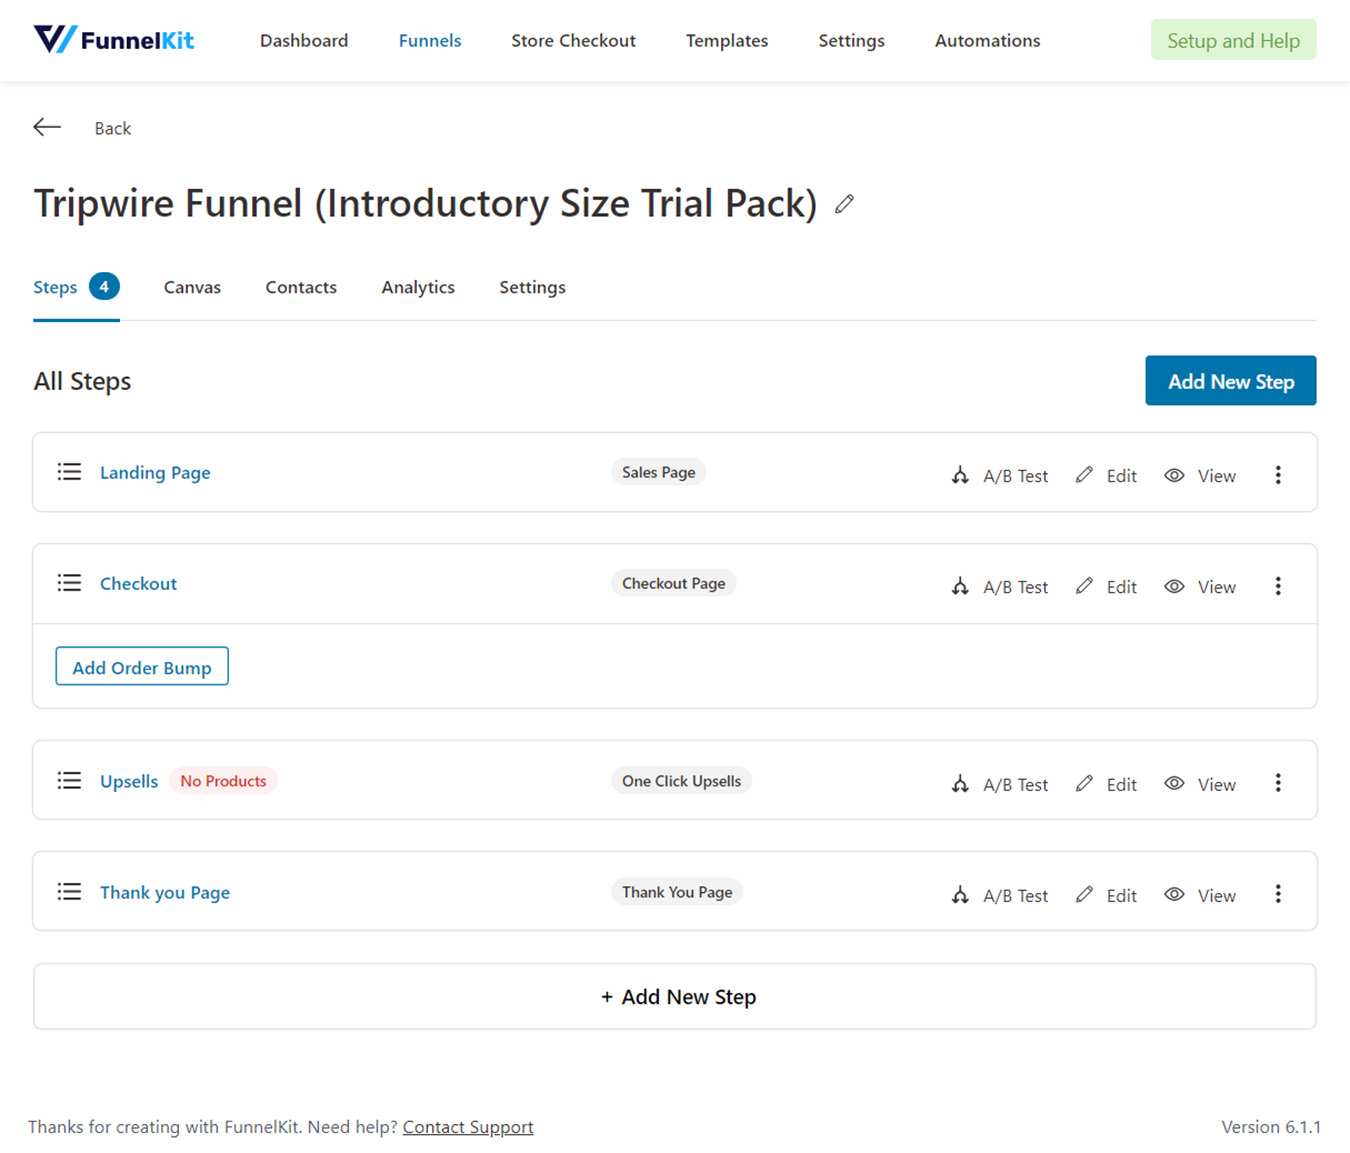The image size is (1350, 1153).
Task: Click the Thank You Page type badge
Action: pos(677,892)
